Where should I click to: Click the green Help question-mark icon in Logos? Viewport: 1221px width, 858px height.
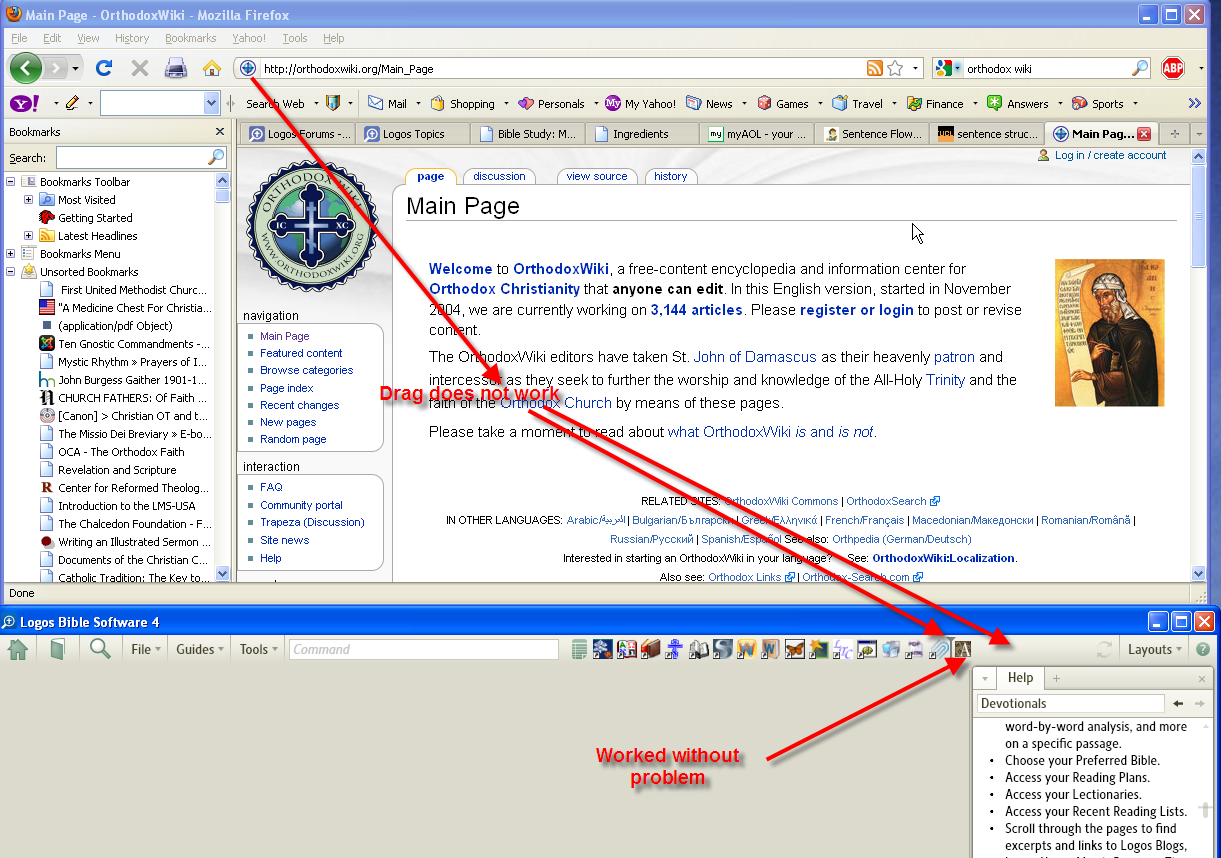(x=1202, y=649)
